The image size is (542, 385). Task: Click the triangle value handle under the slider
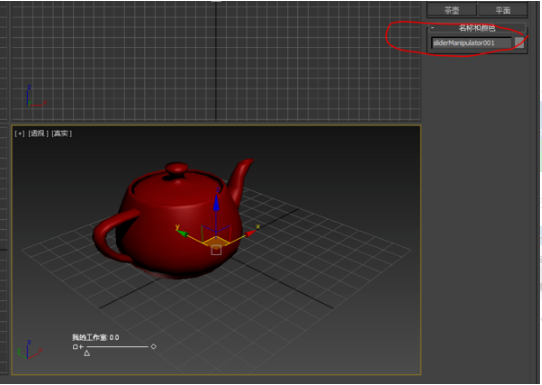pos(87,353)
